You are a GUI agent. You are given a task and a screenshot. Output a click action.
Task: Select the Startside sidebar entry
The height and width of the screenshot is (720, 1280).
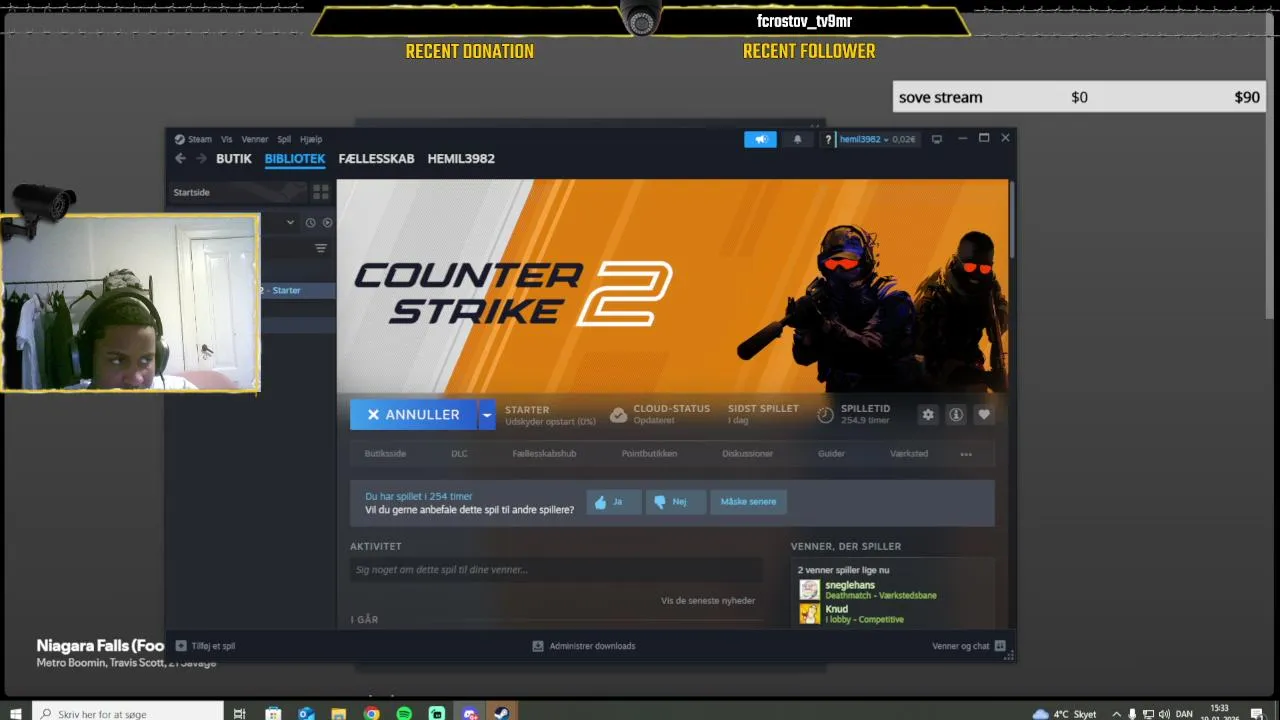click(x=239, y=192)
